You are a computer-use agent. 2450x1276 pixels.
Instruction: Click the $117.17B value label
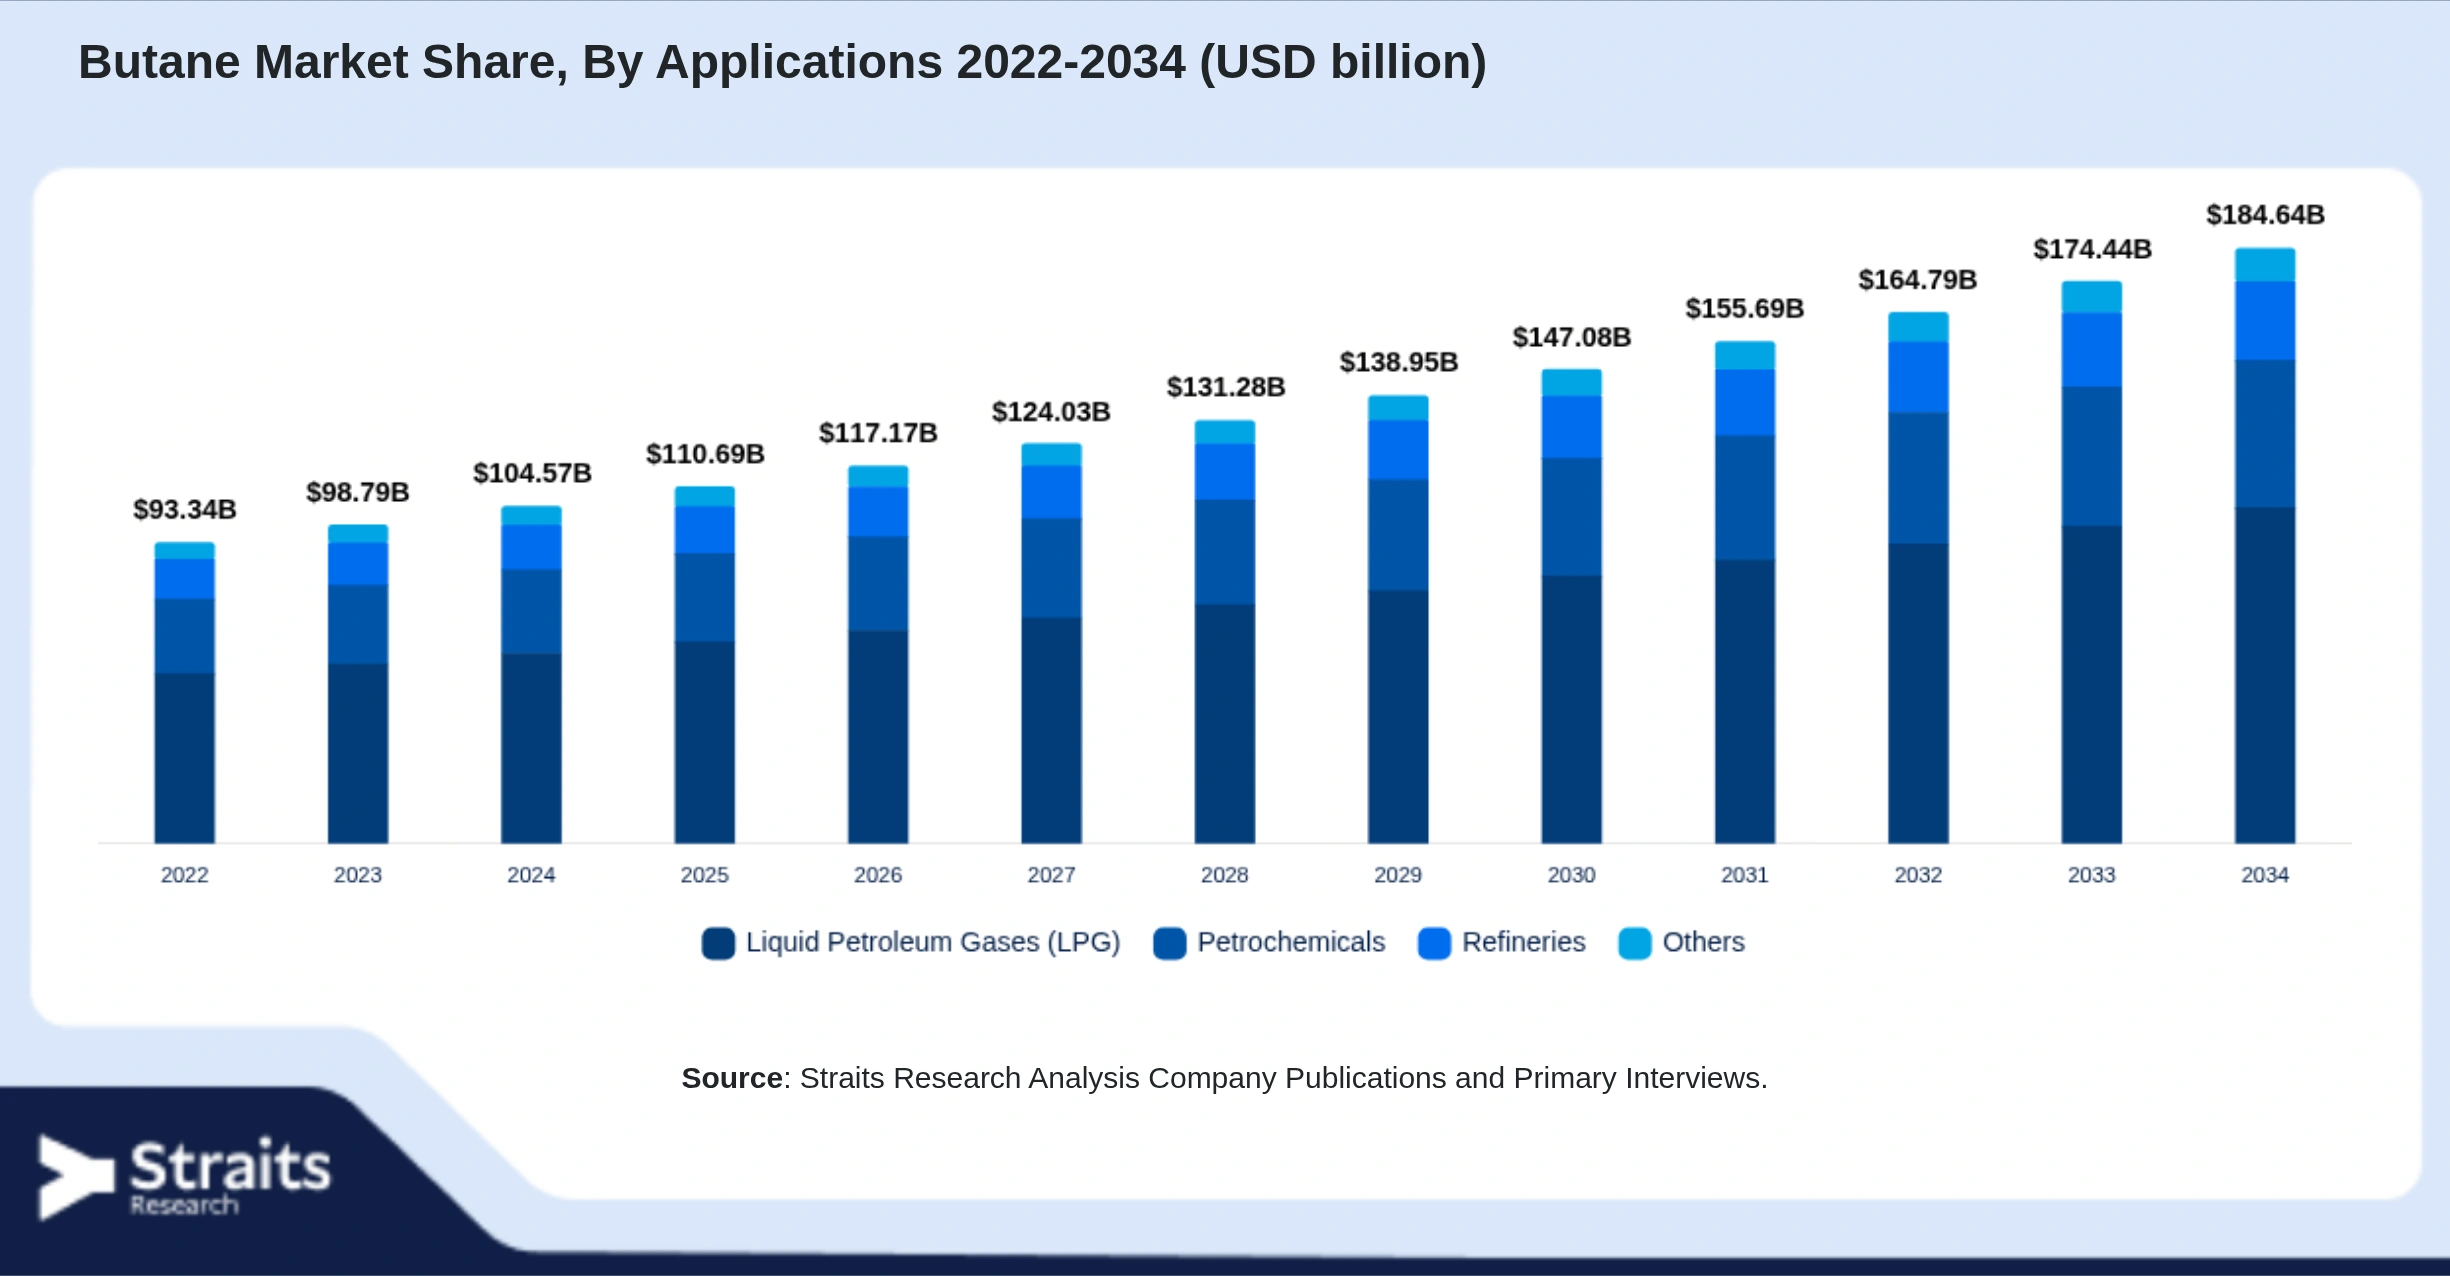click(x=878, y=433)
